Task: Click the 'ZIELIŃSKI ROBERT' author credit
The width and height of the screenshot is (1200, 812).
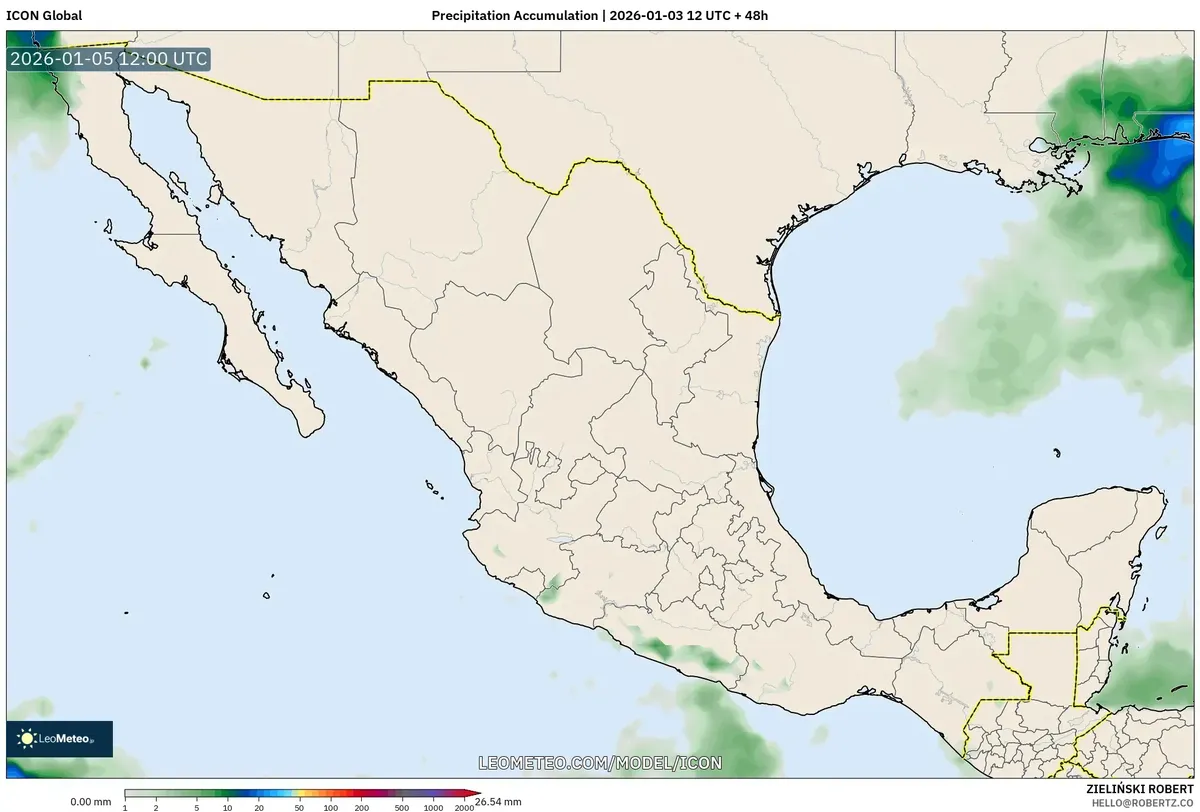Action: tap(1139, 789)
